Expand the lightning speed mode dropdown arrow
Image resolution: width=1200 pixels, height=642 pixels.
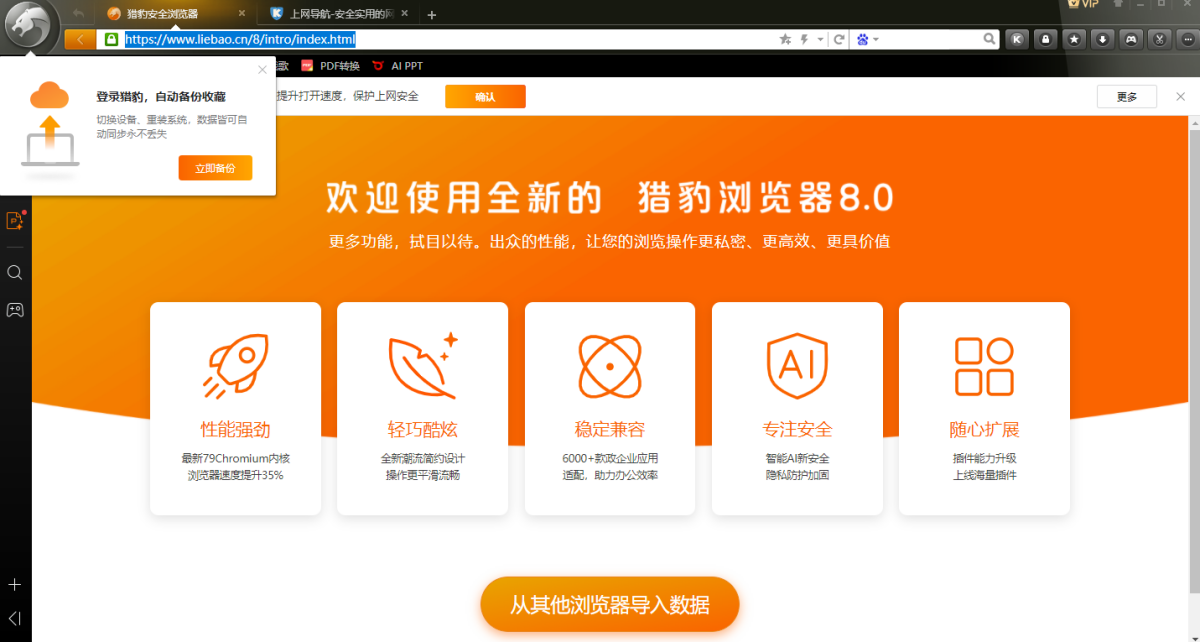click(820, 40)
